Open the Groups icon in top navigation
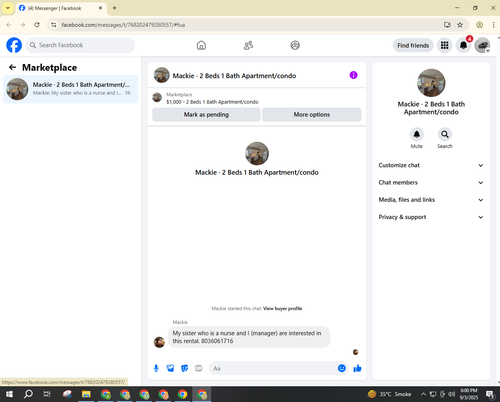This screenshot has width=500, height=402. 295,45
